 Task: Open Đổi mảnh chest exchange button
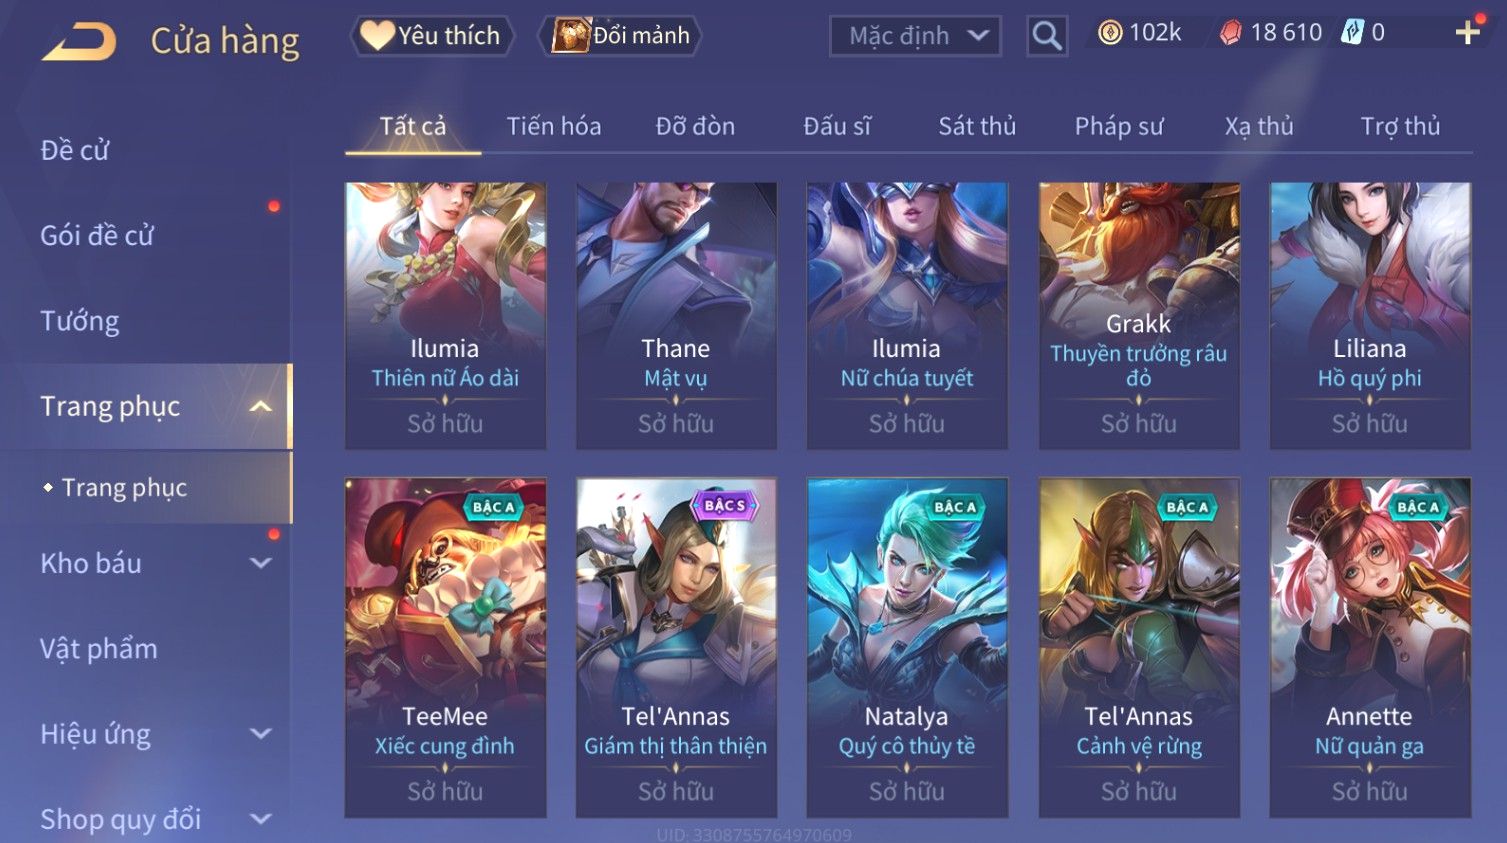pos(620,36)
